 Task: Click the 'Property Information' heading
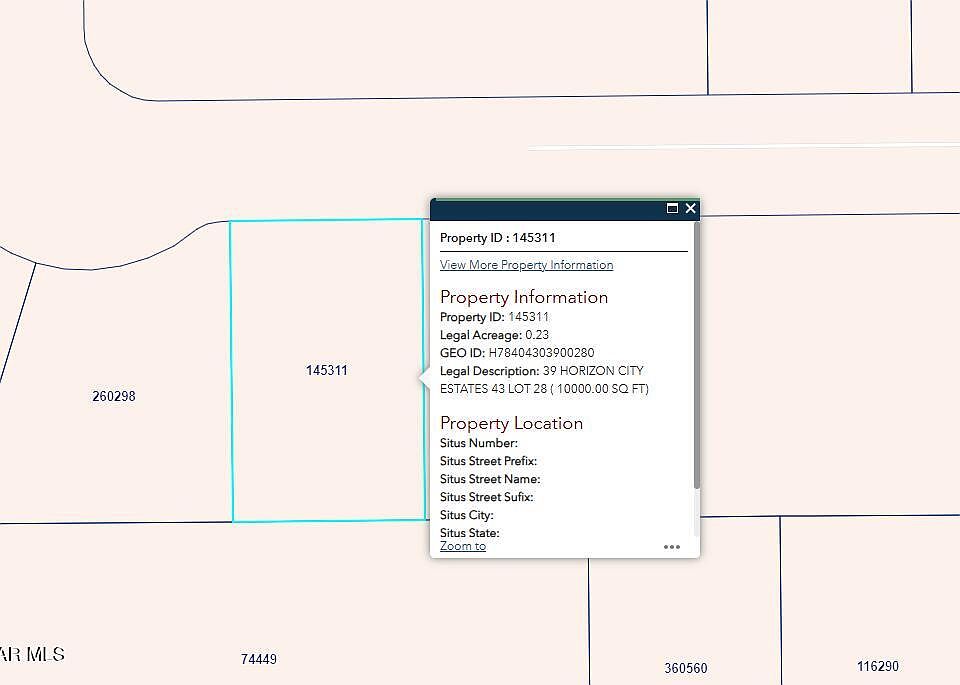(x=524, y=298)
